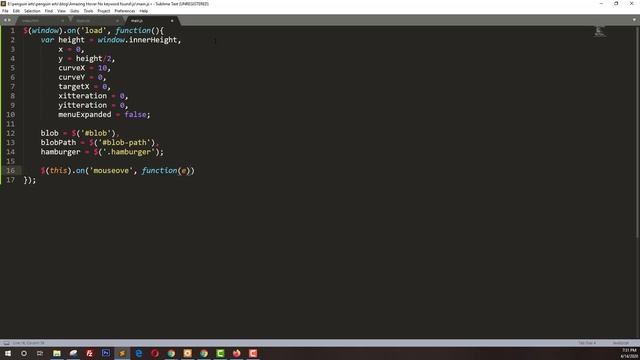Click the vertical scrollbar of the editor
The image size is (640, 360).
coord(638,133)
